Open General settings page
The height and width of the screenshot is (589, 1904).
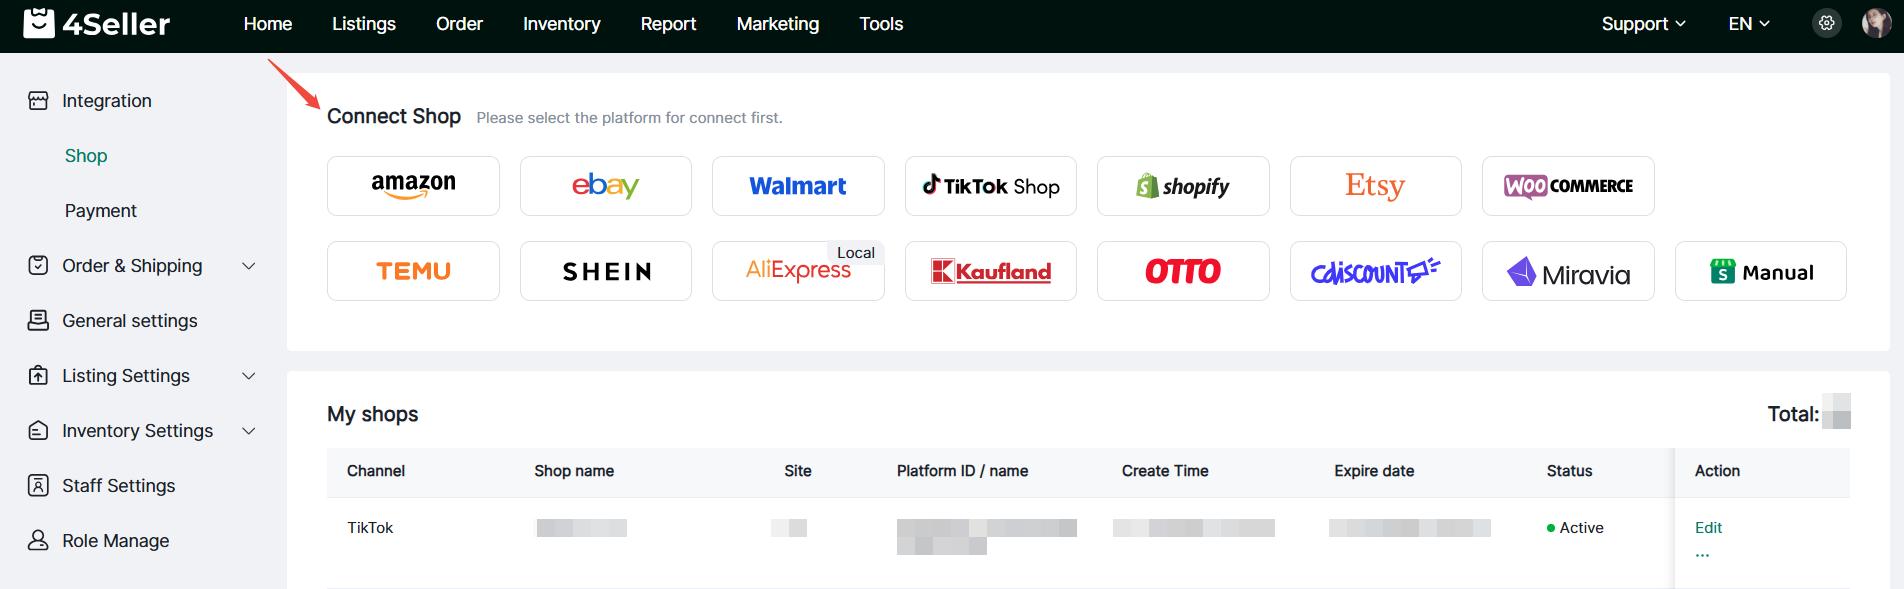130,321
